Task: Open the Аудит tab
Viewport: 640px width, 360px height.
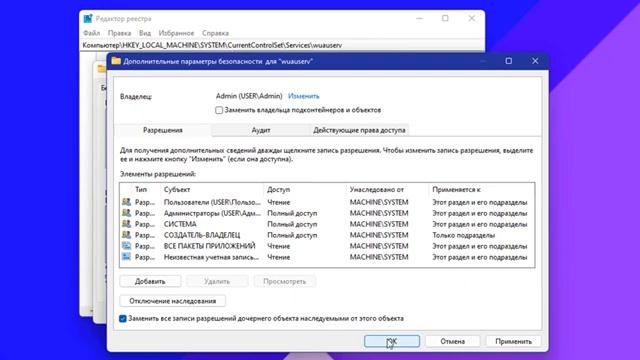Action: [261, 130]
